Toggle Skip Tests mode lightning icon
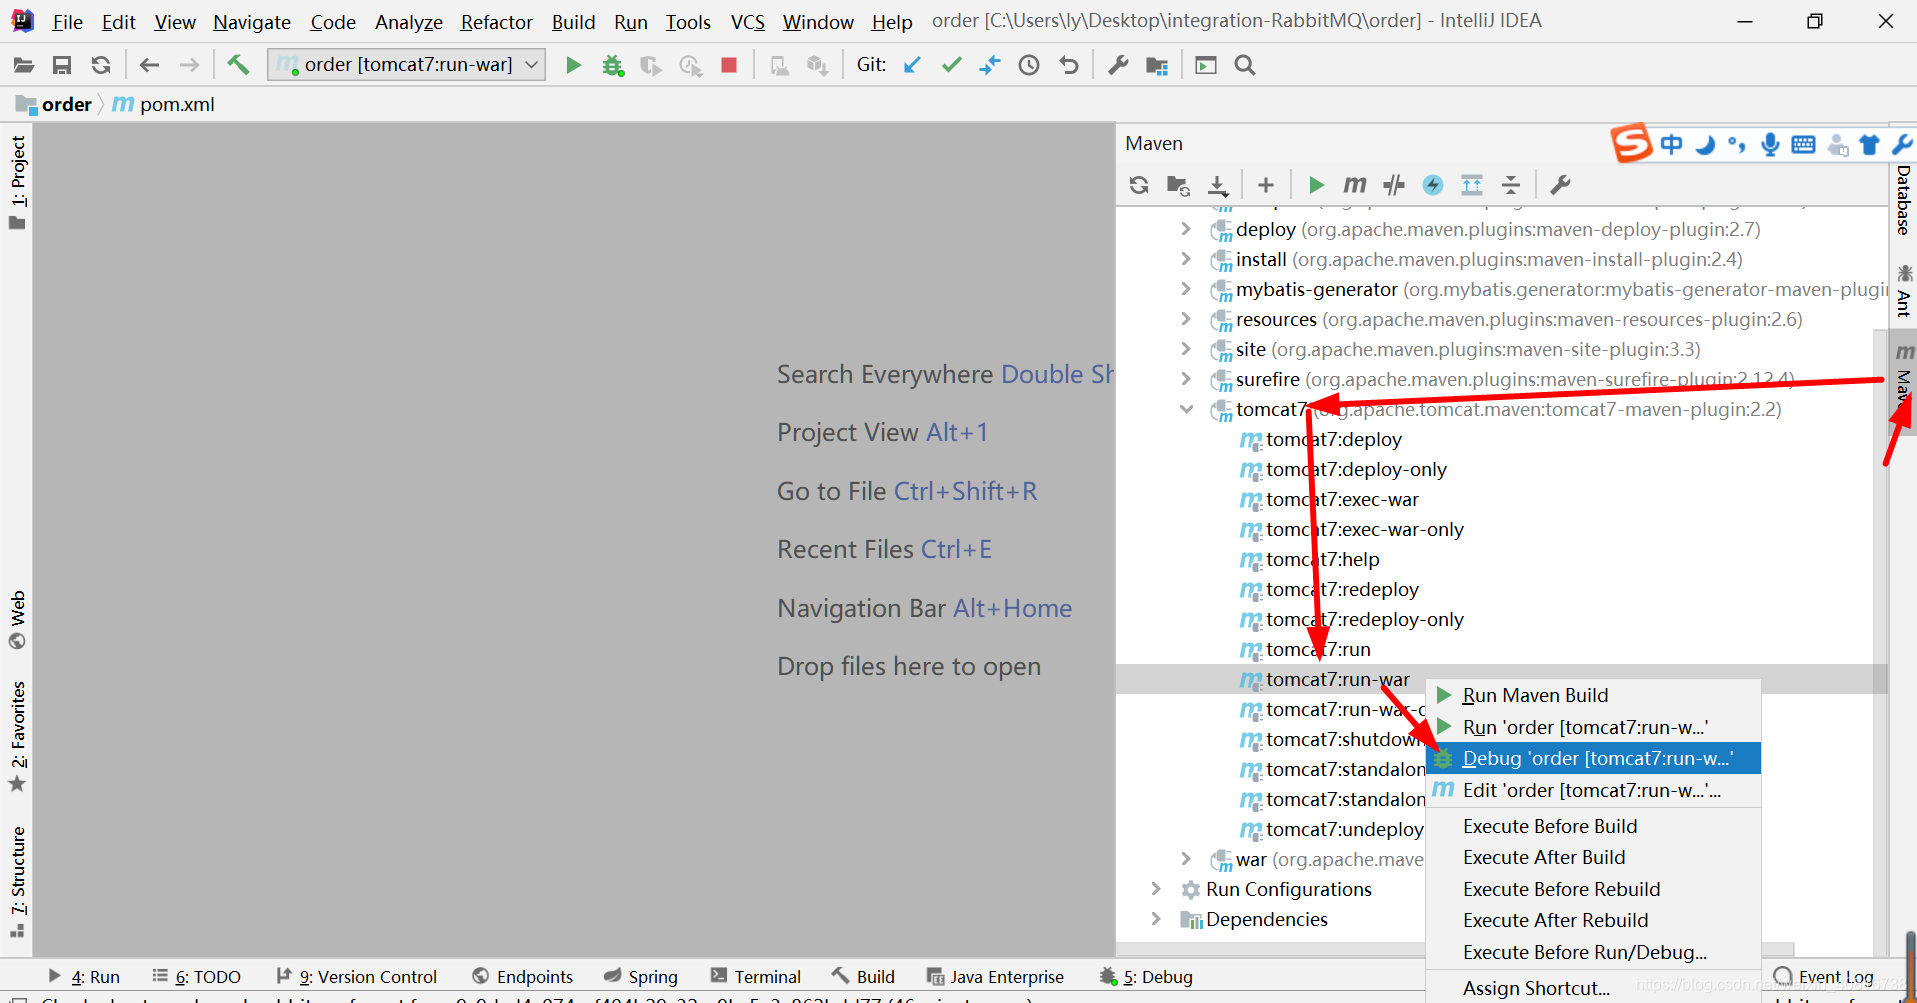Viewport: 1917px width, 1003px height. coord(1433,185)
